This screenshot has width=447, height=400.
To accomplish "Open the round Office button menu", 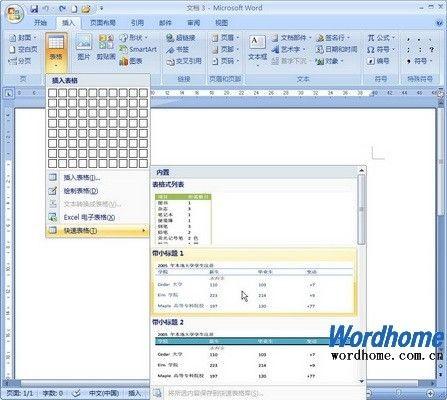I will [14, 14].
